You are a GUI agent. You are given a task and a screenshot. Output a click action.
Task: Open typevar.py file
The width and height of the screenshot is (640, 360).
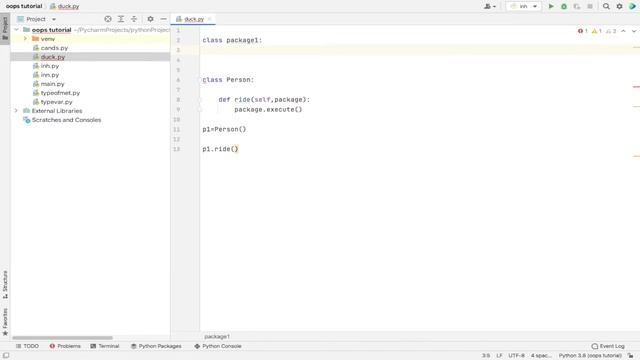[56, 102]
